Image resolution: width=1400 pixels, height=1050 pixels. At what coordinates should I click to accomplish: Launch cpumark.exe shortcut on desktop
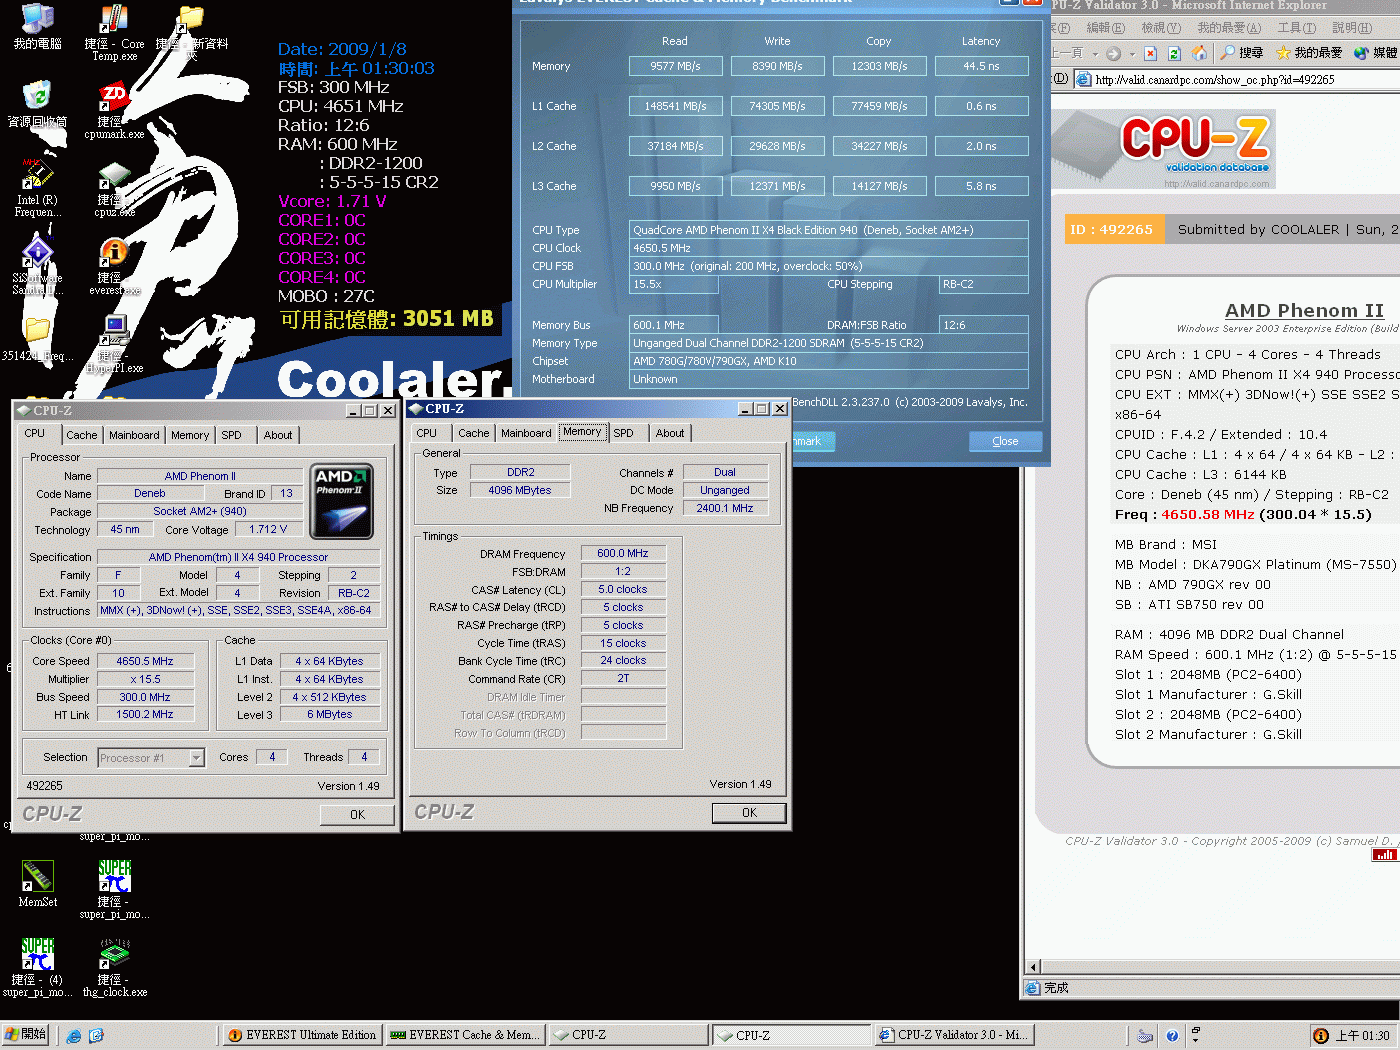click(x=114, y=108)
